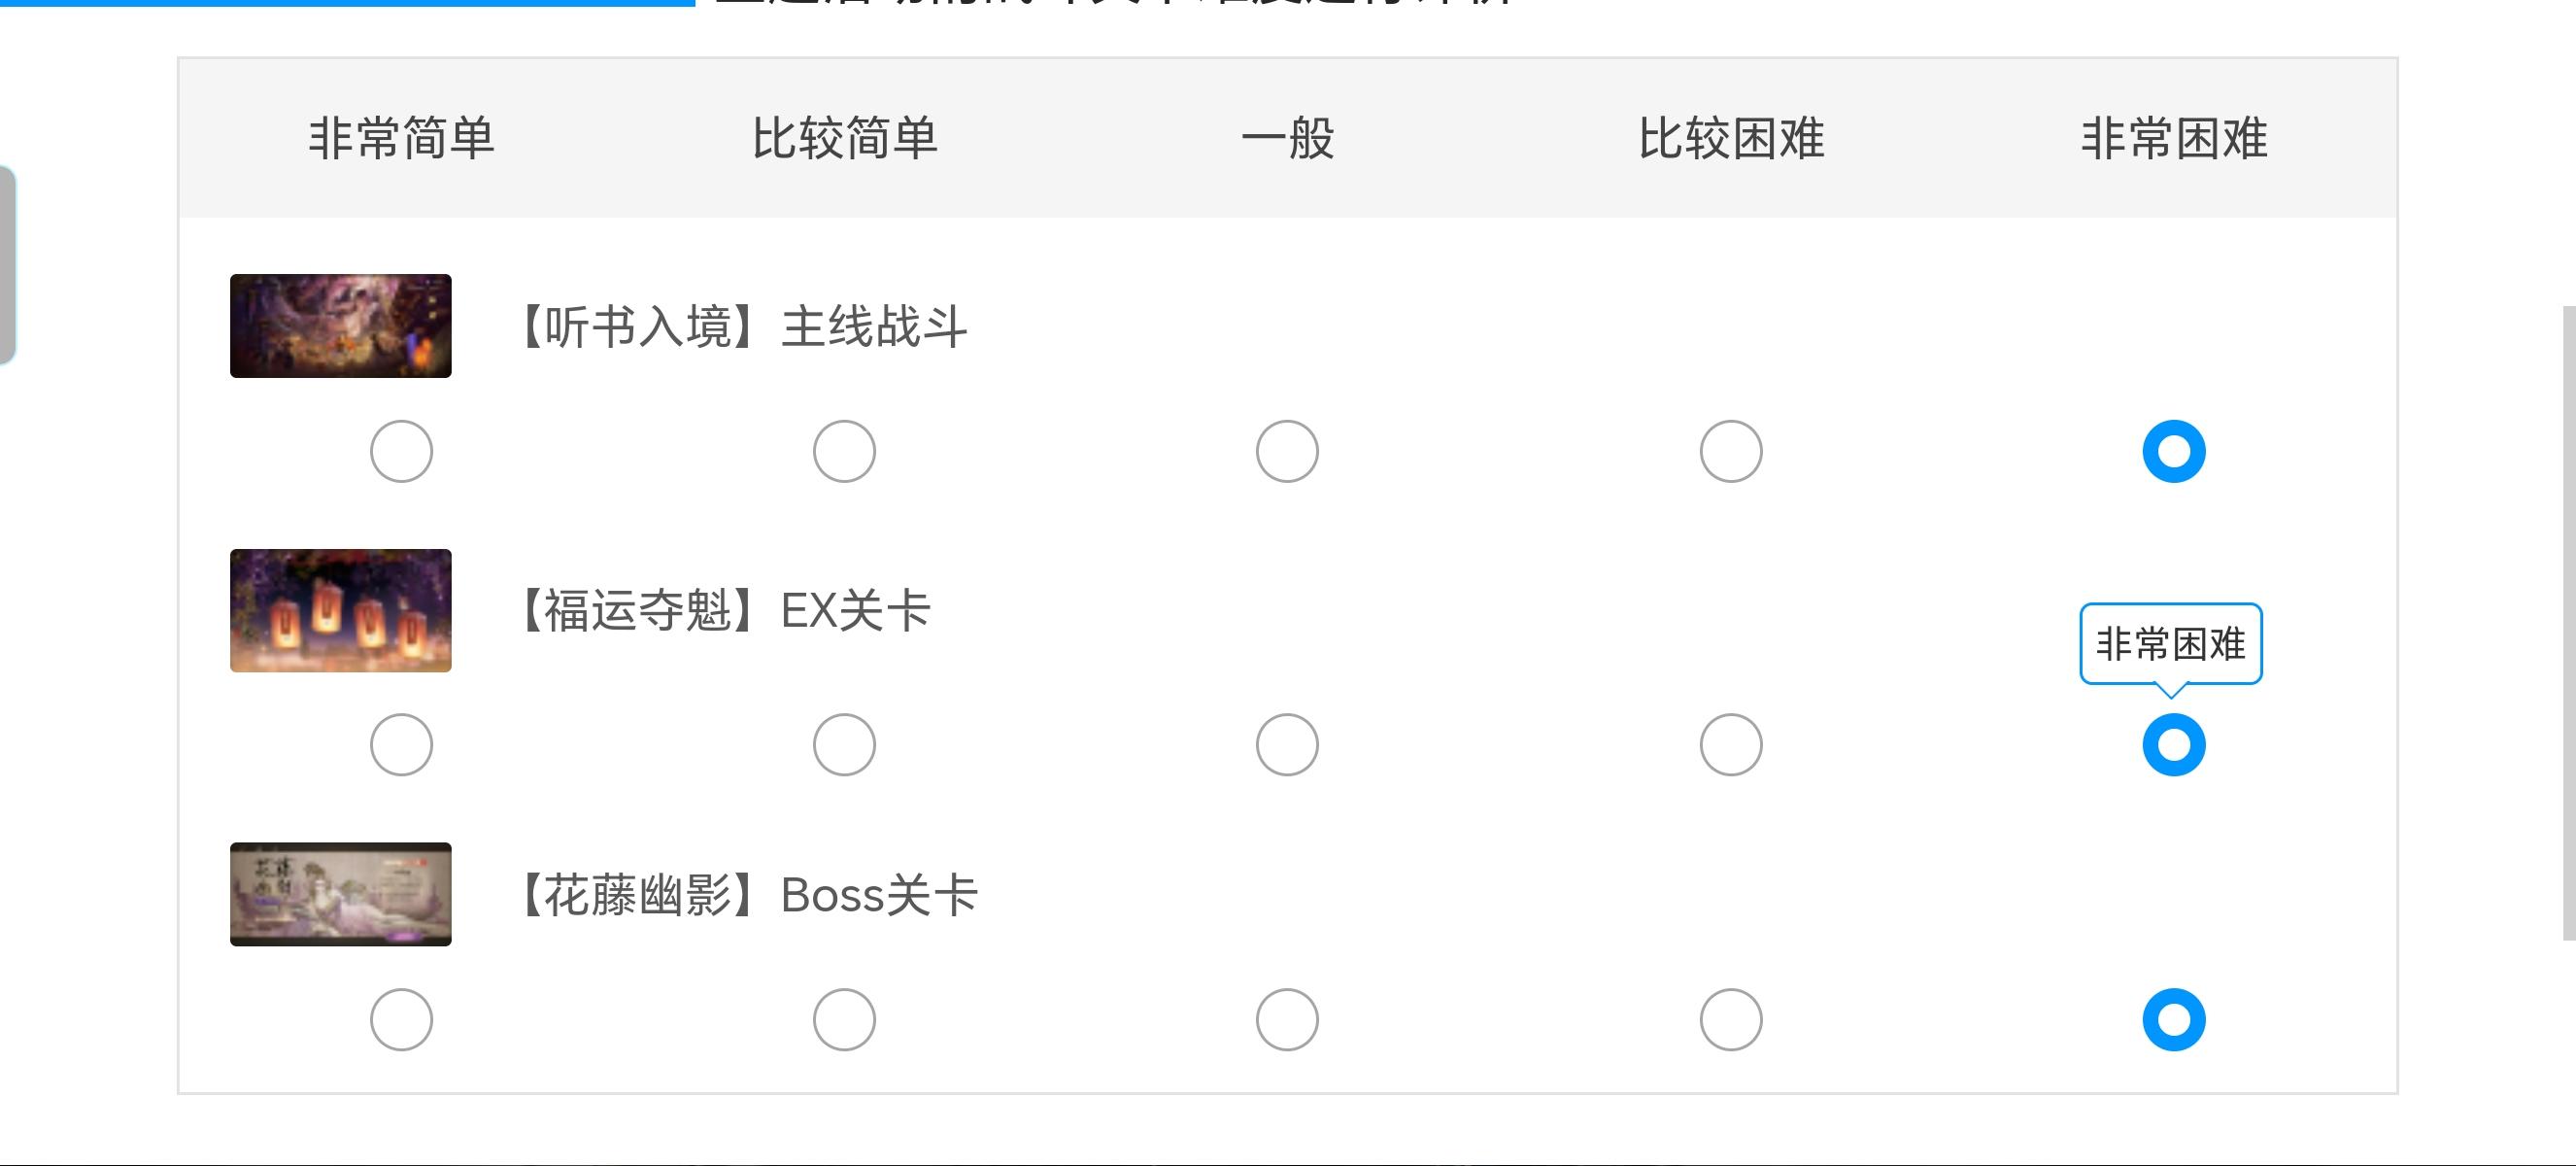Viewport: 2576px width, 1166px height.
Task: Choose 比较简单 for 花藤幽影 Boss关卡
Action: click(x=844, y=1020)
